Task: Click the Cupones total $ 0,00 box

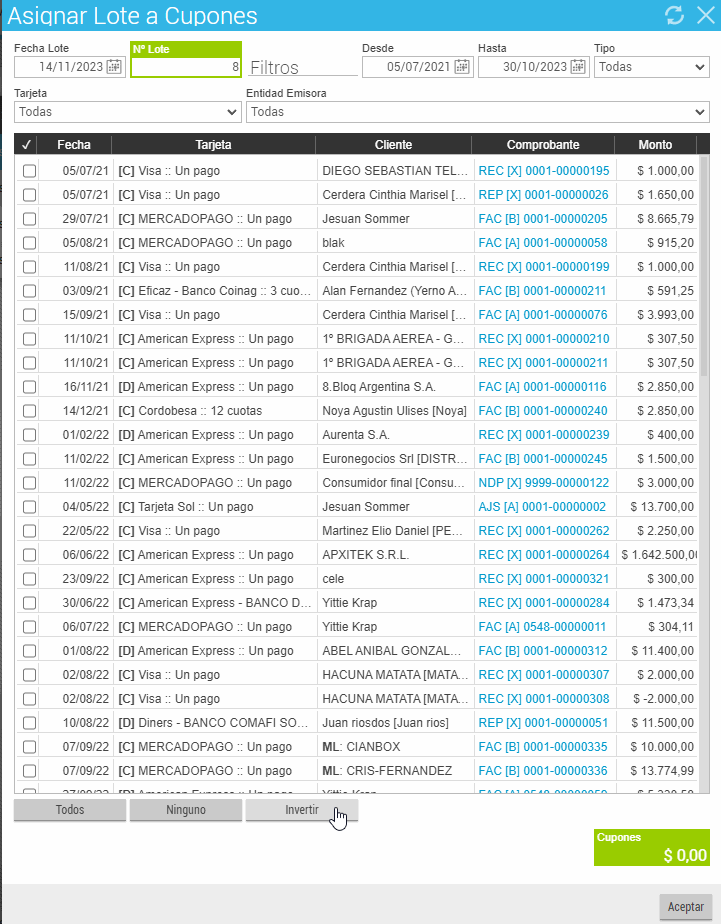Action: pyautogui.click(x=651, y=847)
